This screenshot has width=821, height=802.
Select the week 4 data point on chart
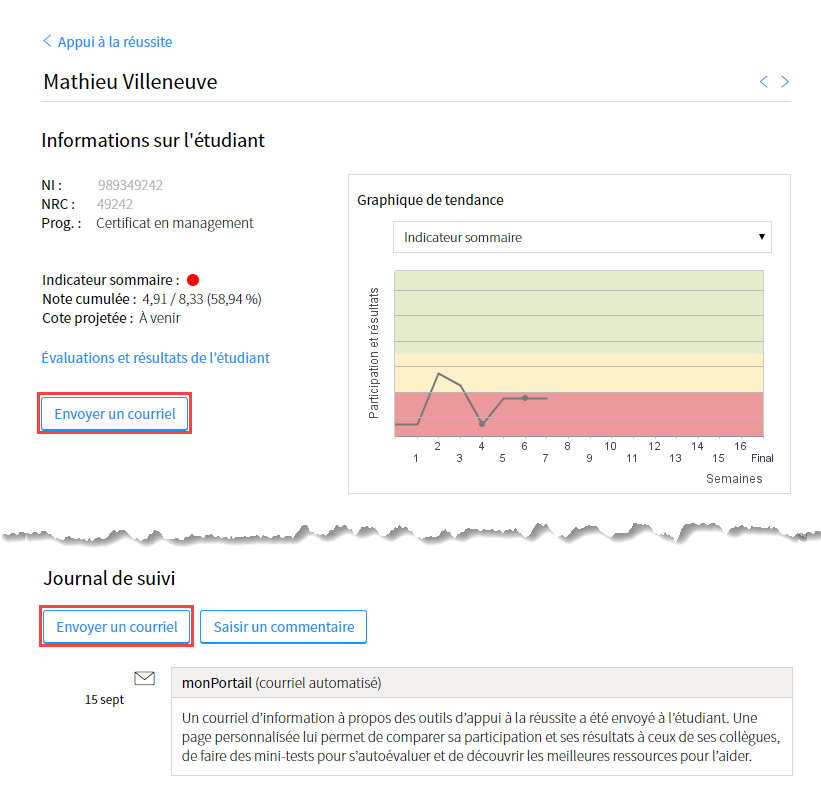[482, 424]
